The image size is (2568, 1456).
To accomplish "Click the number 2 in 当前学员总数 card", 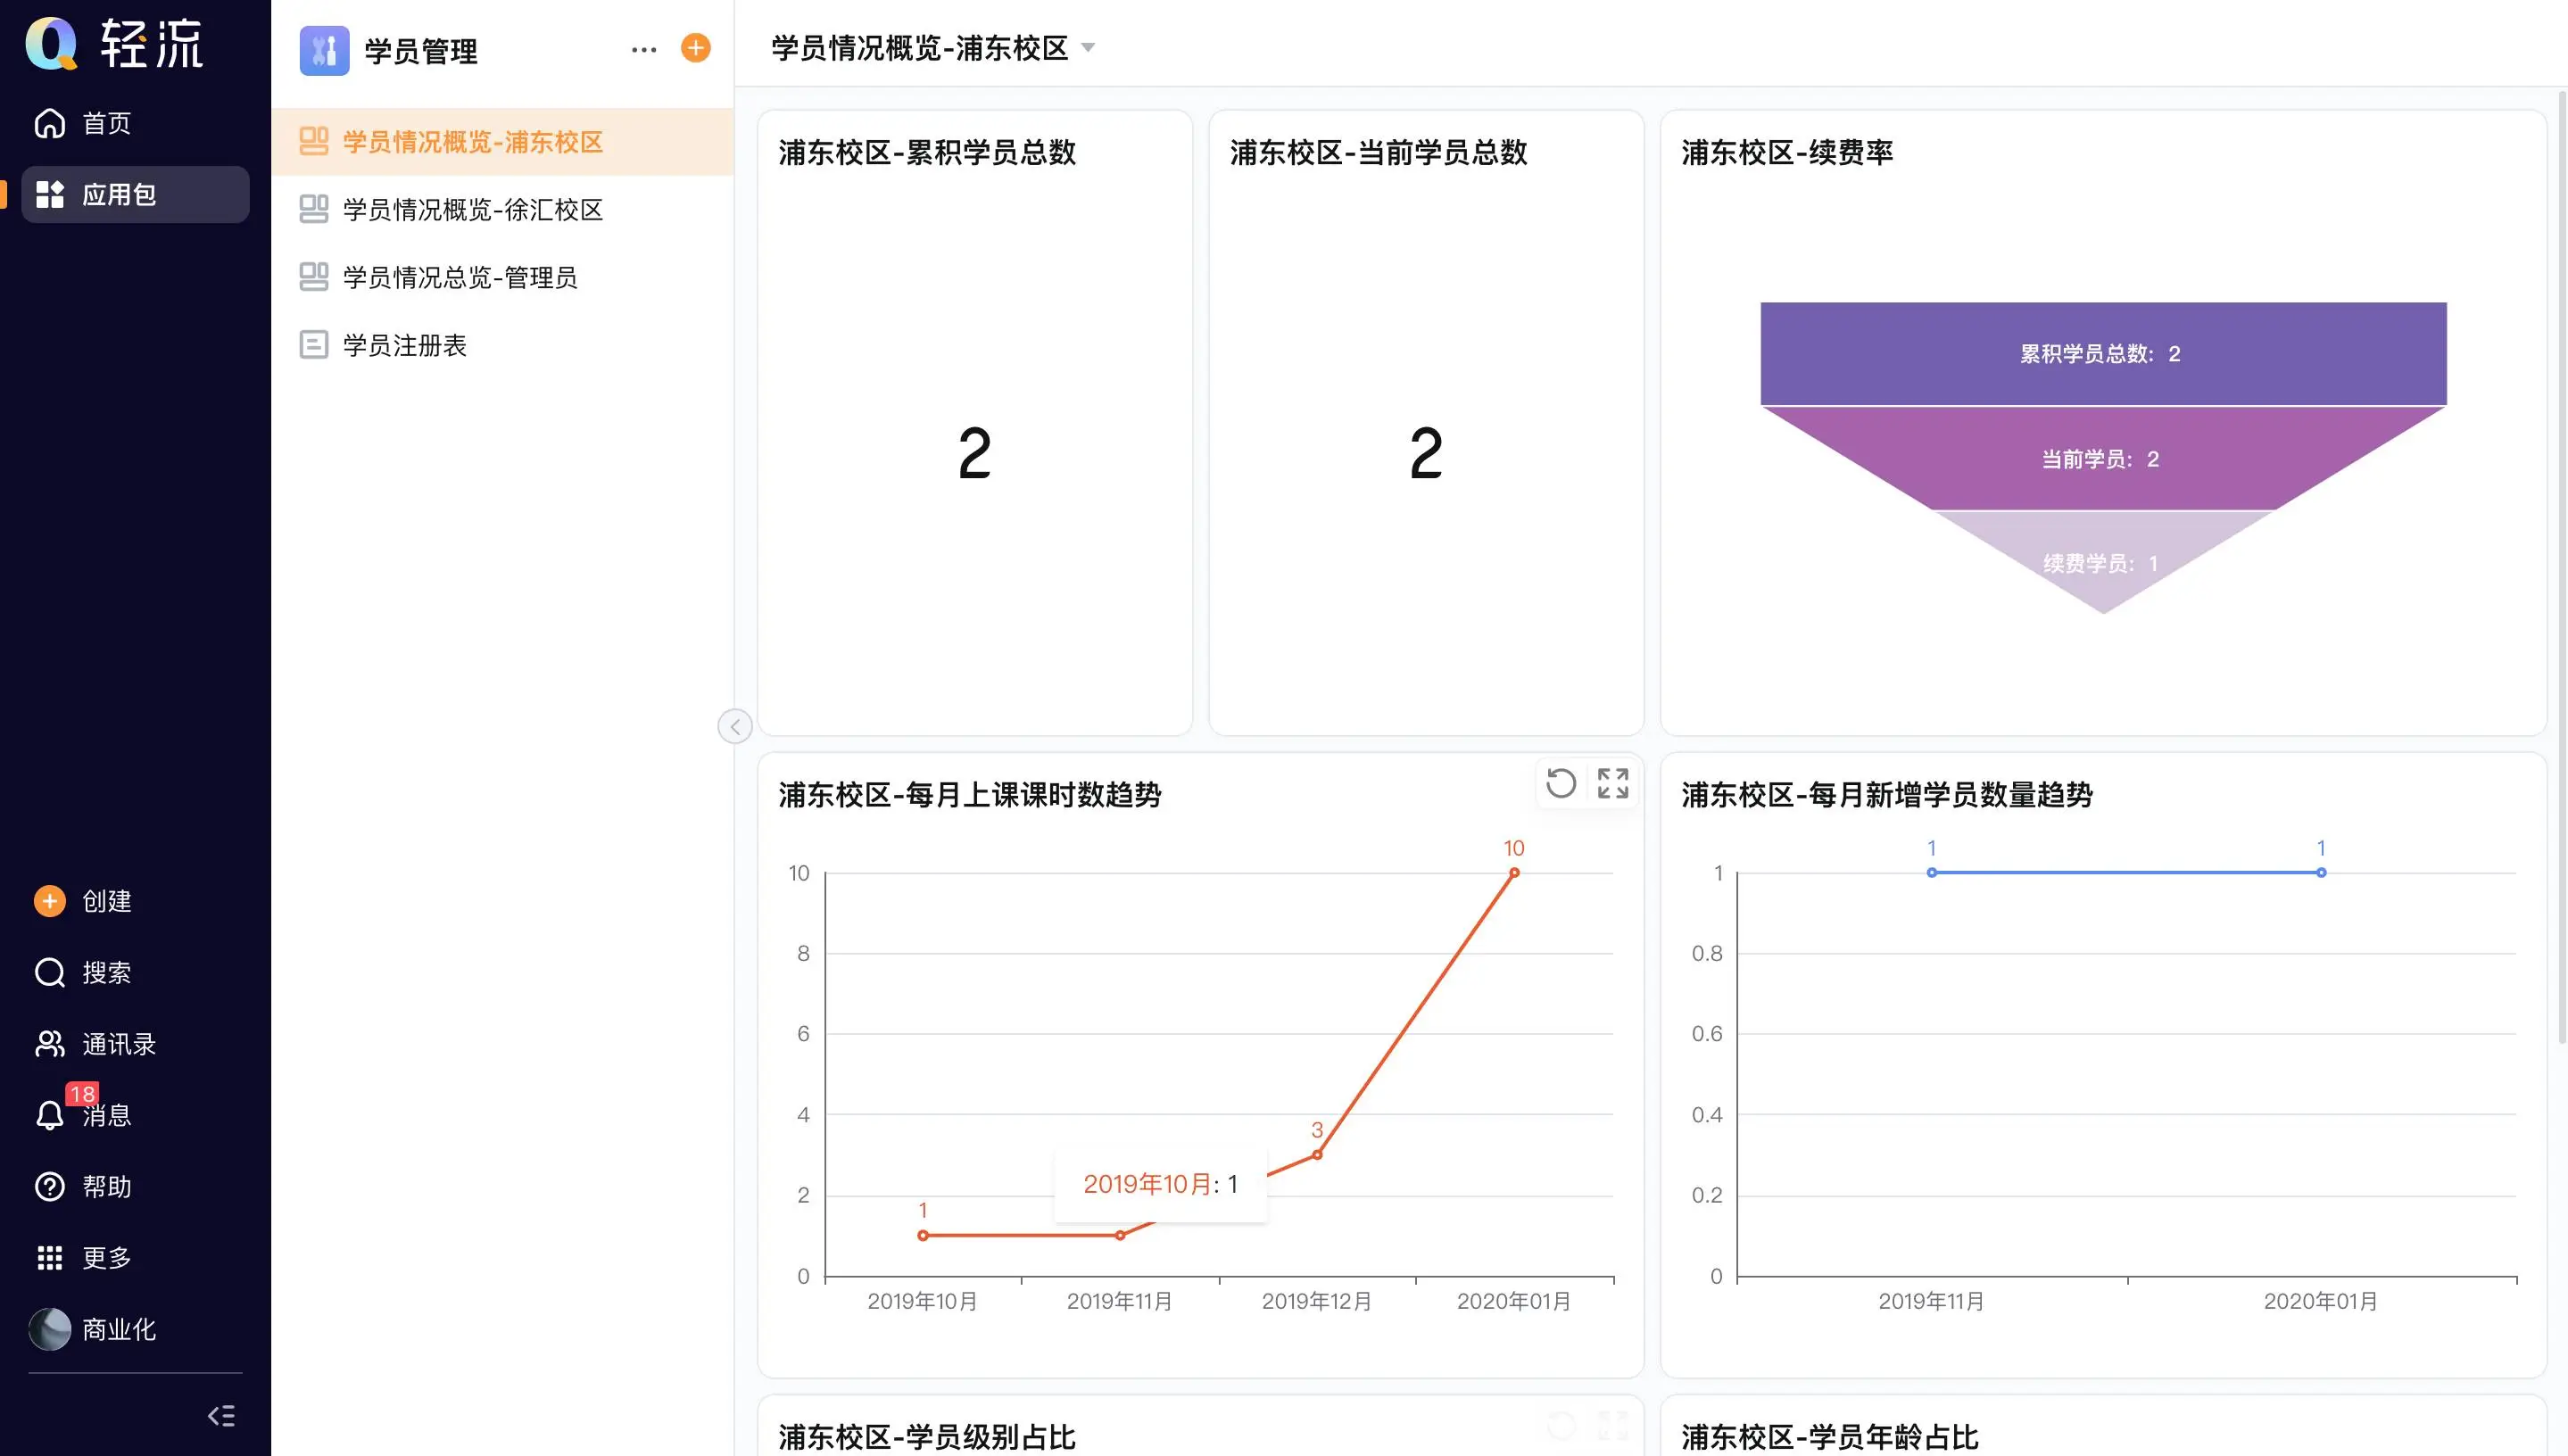I will point(1426,453).
